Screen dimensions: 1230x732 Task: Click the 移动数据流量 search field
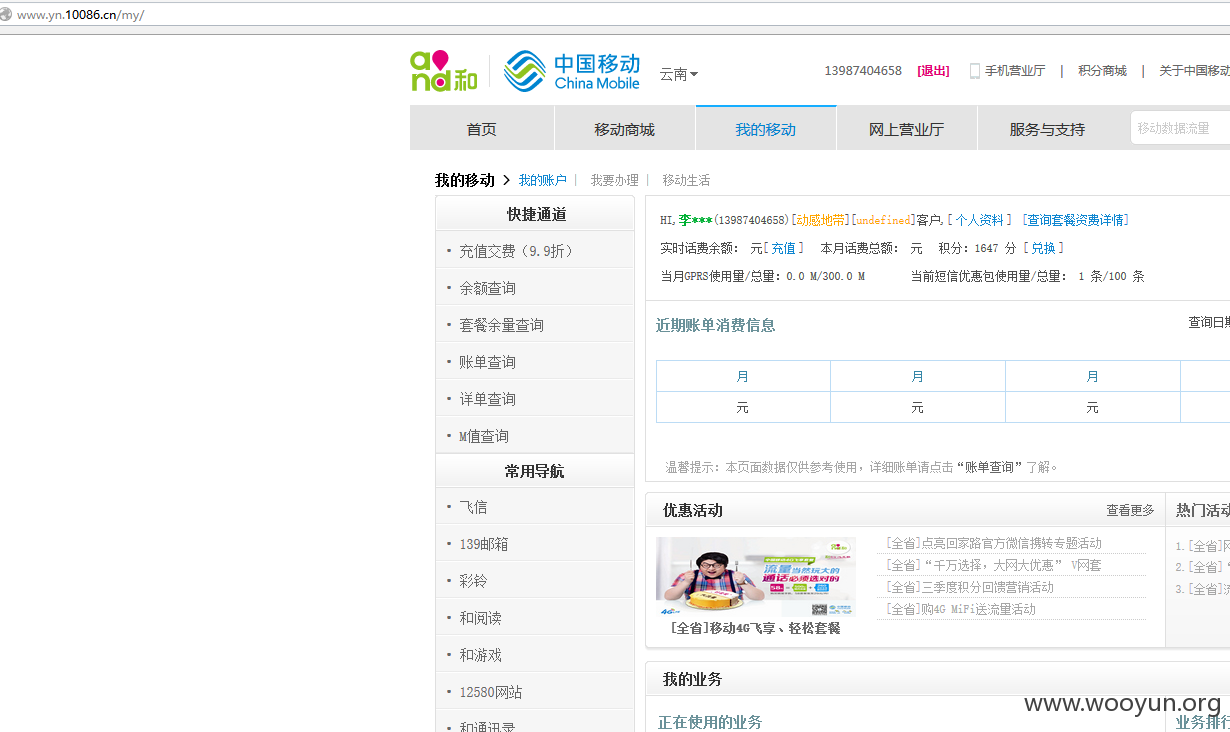click(1180, 128)
